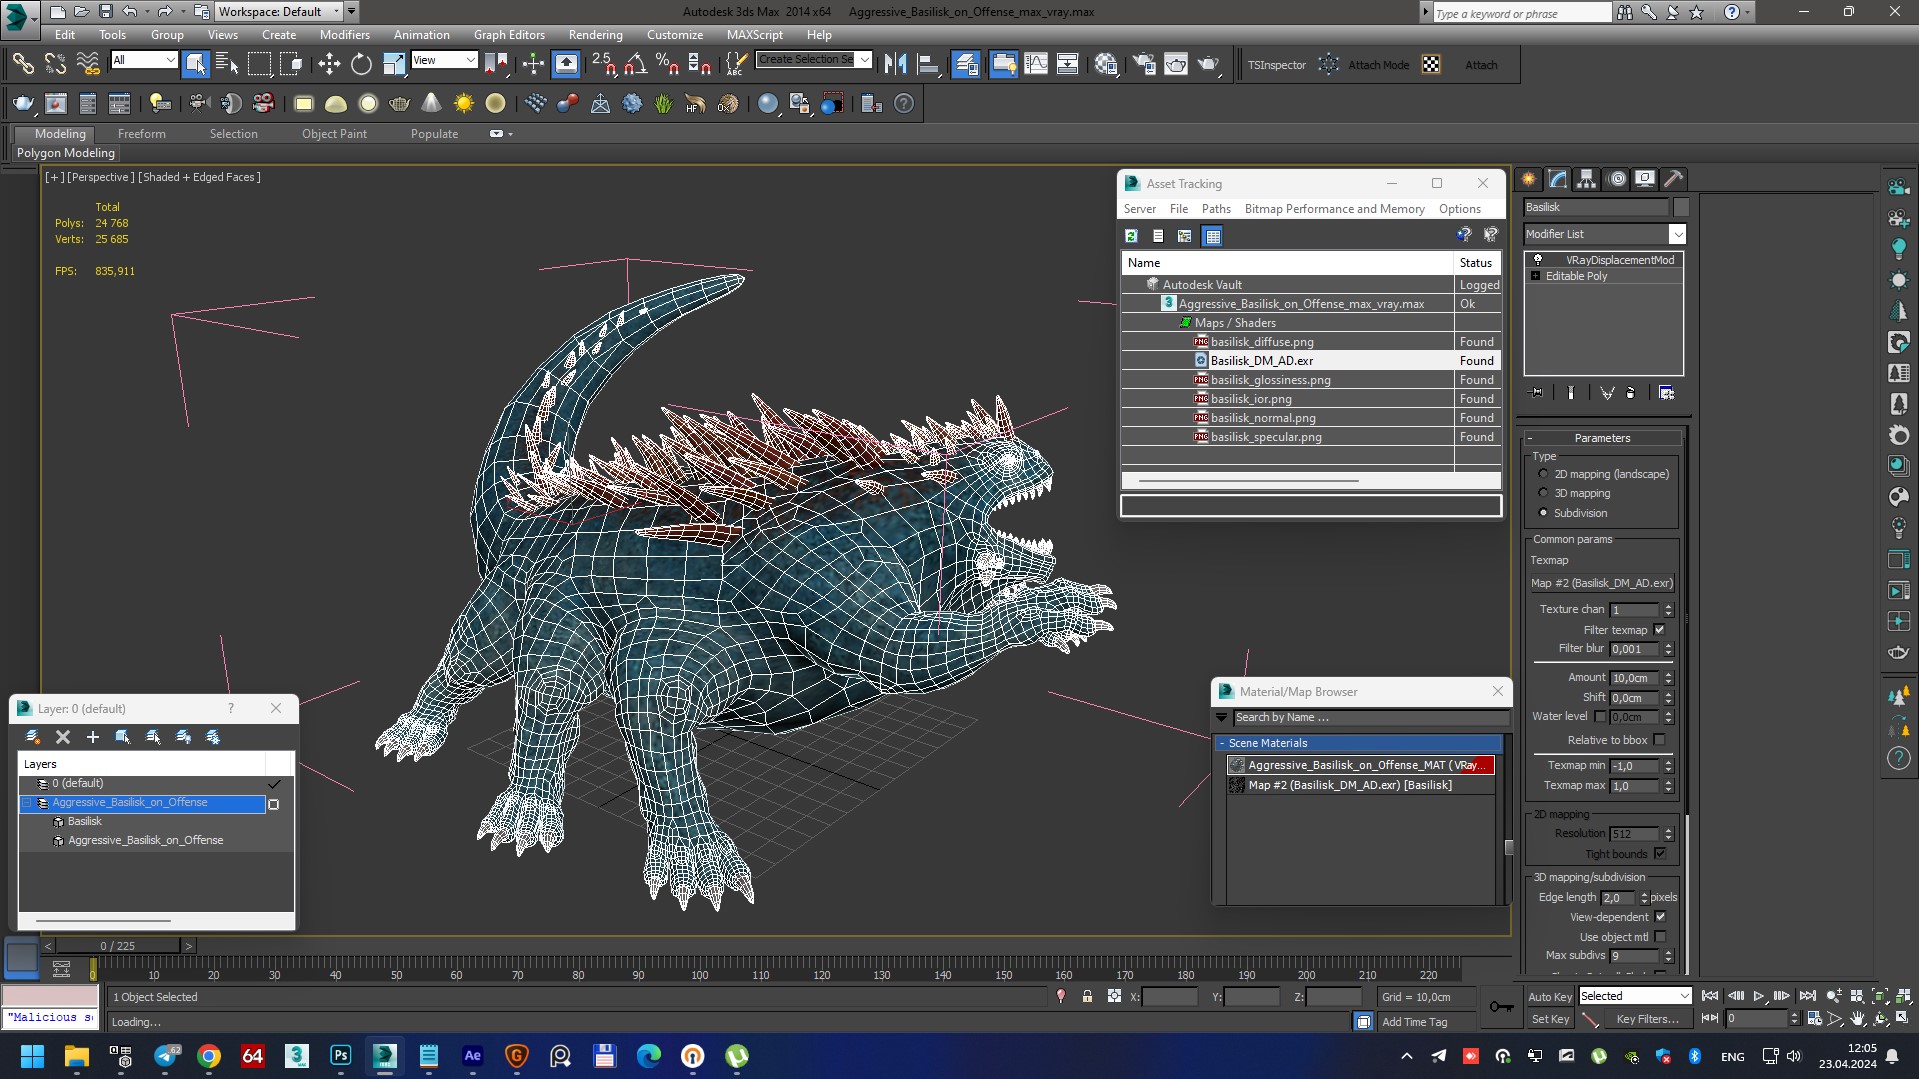
Task: Toggle the Percent Snap tool
Action: (667, 64)
